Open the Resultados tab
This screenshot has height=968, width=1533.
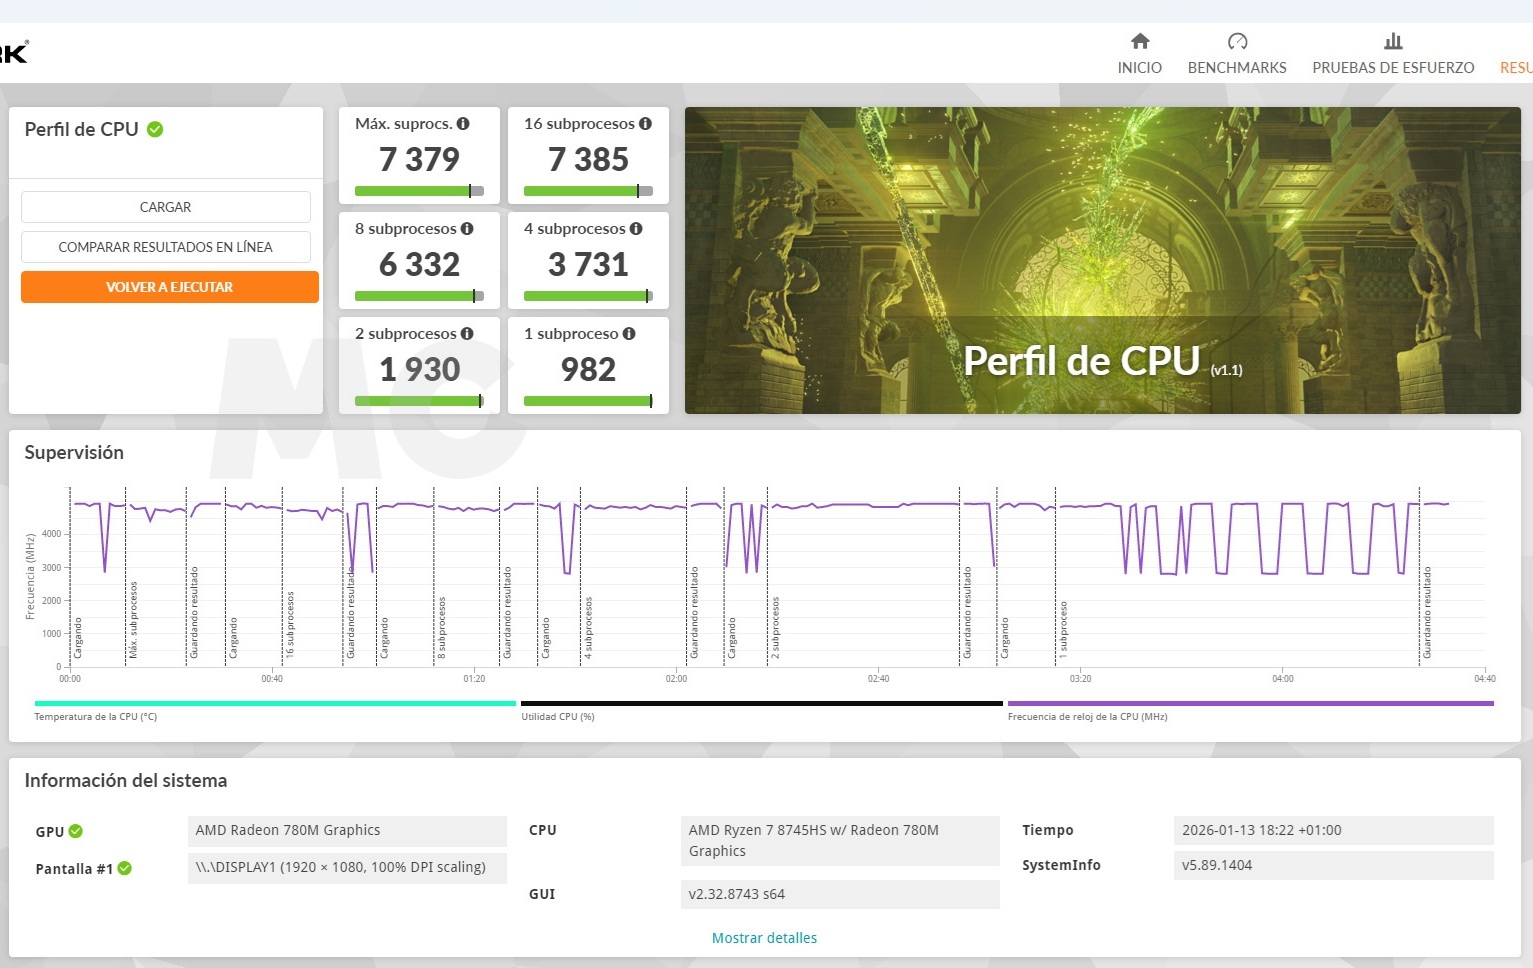pos(1515,67)
